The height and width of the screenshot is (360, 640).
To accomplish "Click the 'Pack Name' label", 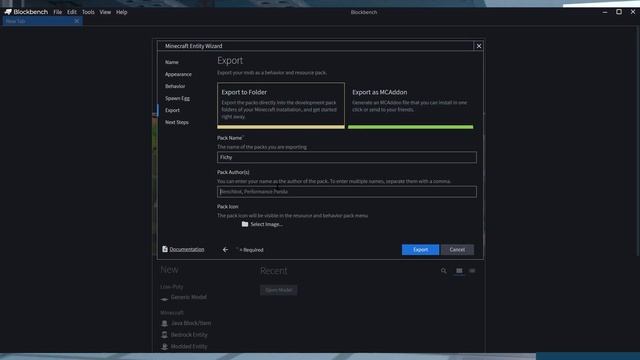I will (230, 138).
